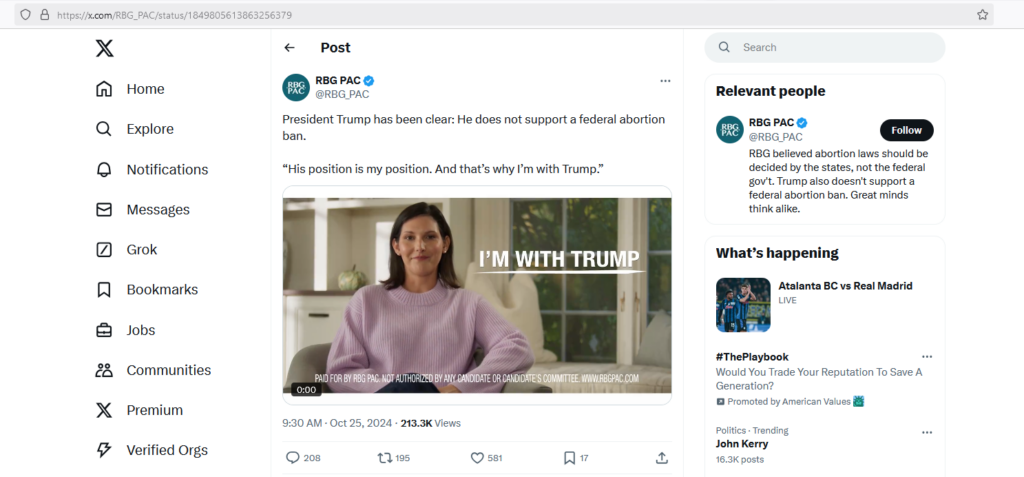The width and height of the screenshot is (1024, 477).
Task: Click the back arrow beside Post
Action: point(289,48)
